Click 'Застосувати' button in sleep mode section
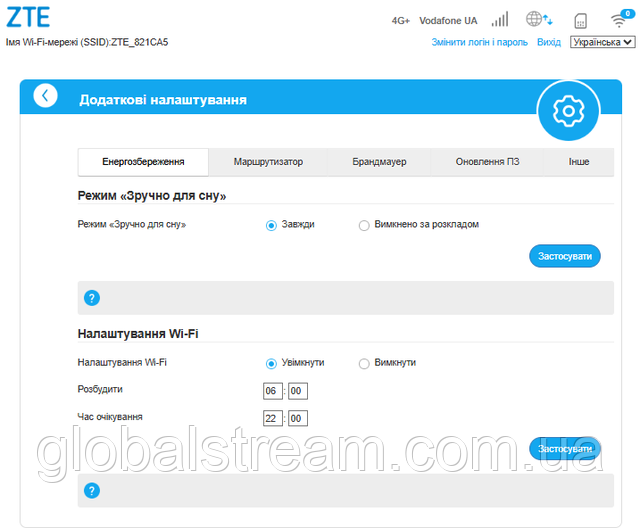The width and height of the screenshot is (640, 528). [x=564, y=256]
